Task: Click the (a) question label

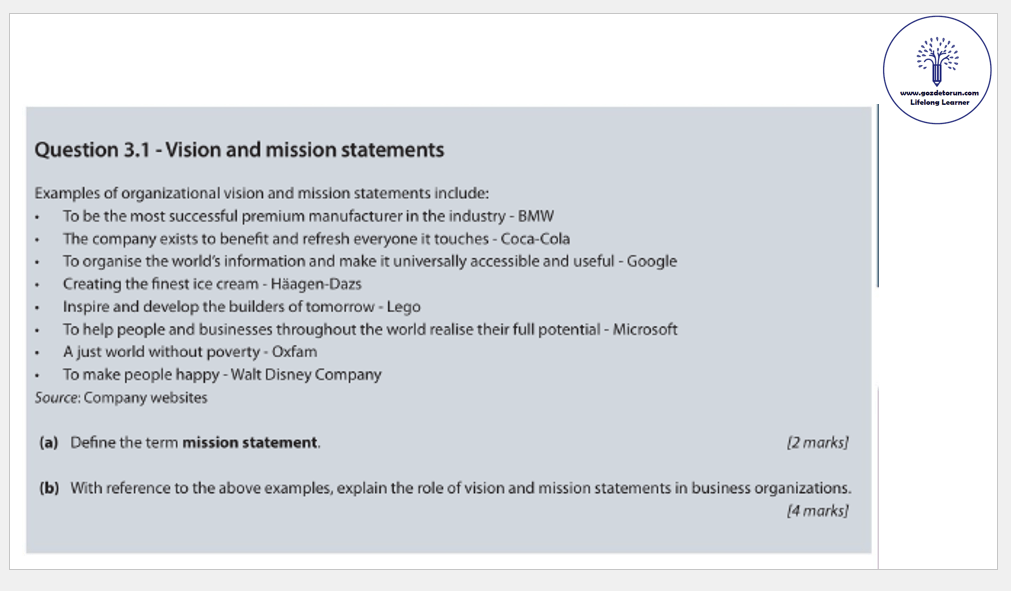Action: click(48, 442)
